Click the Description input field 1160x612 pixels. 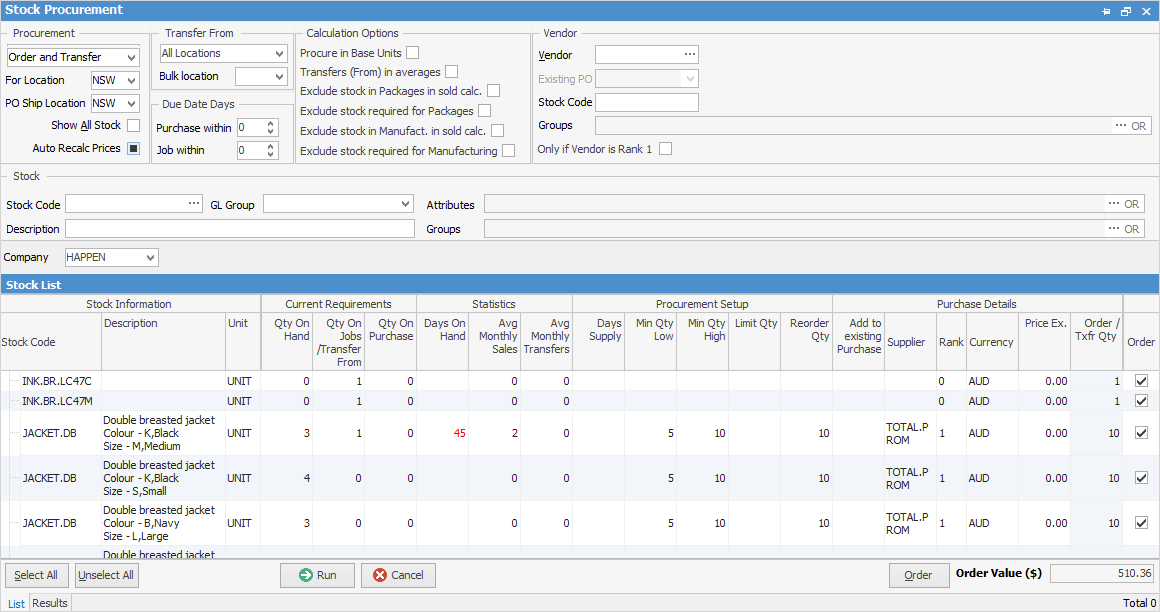pyautogui.click(x=239, y=229)
